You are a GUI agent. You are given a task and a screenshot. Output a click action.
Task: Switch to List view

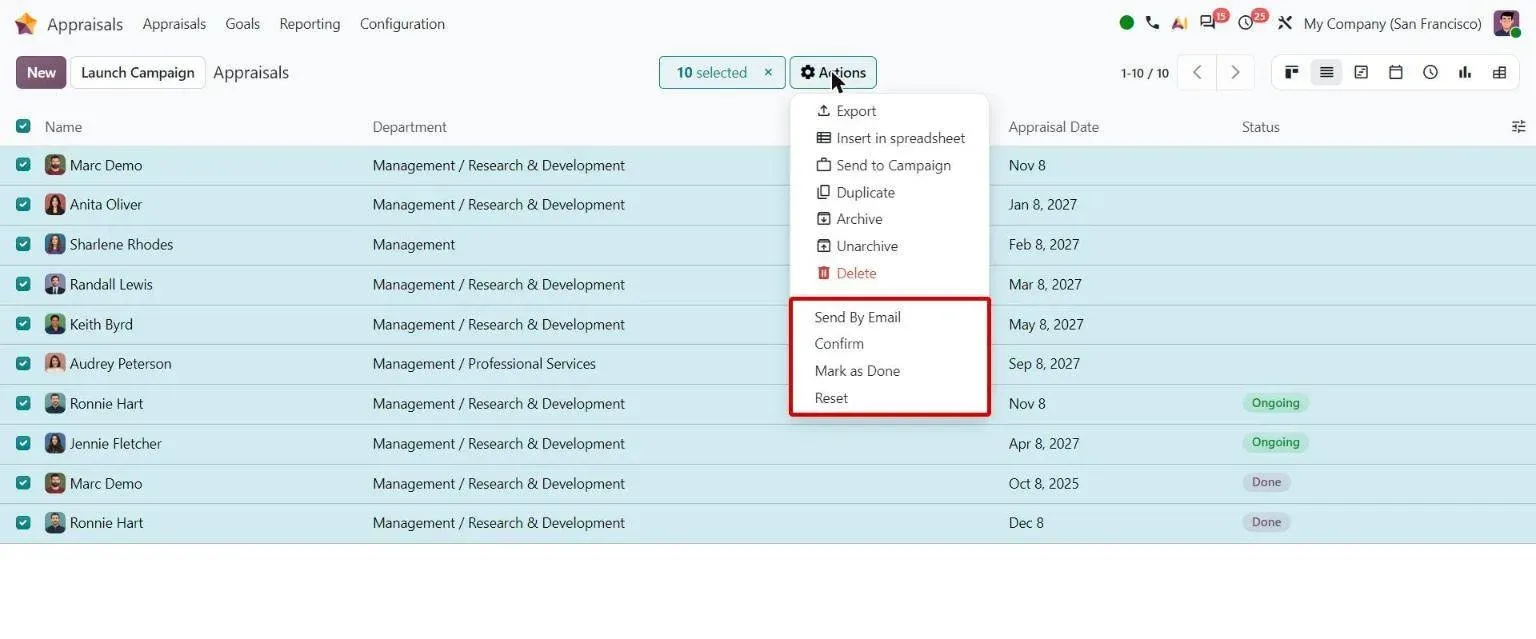coord(1326,72)
